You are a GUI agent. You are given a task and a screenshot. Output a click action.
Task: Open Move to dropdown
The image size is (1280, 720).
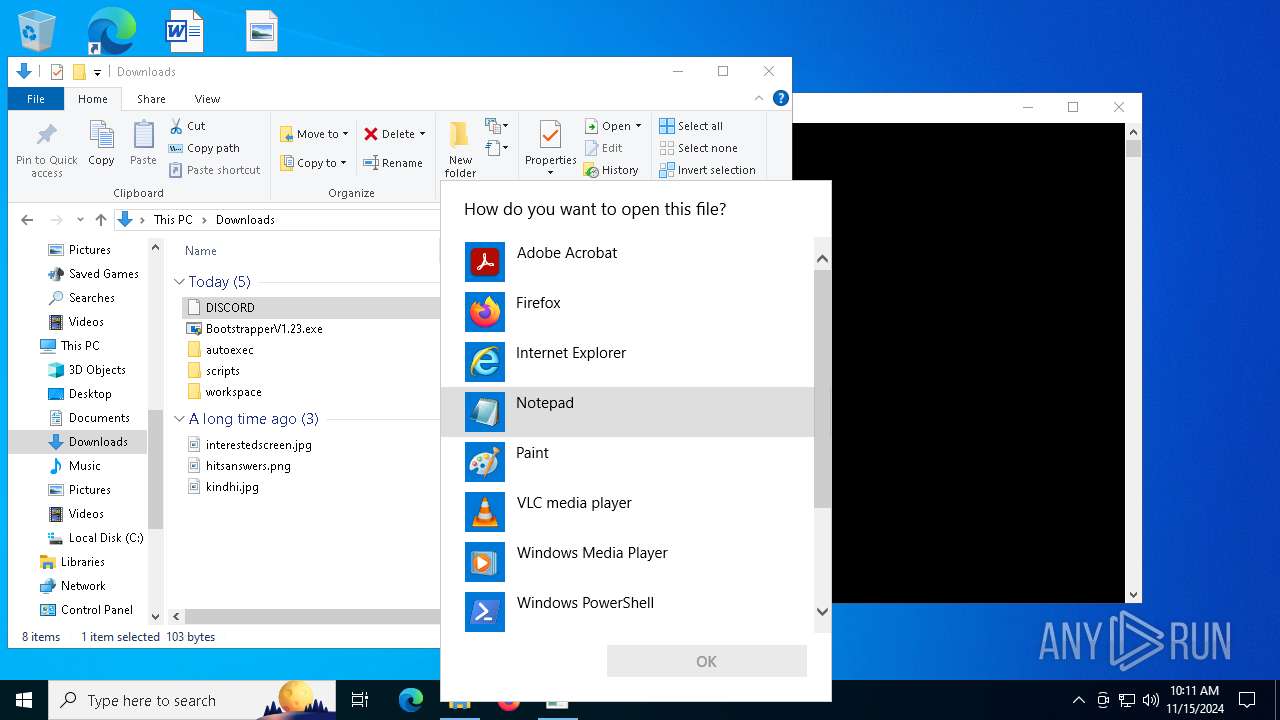pos(314,134)
